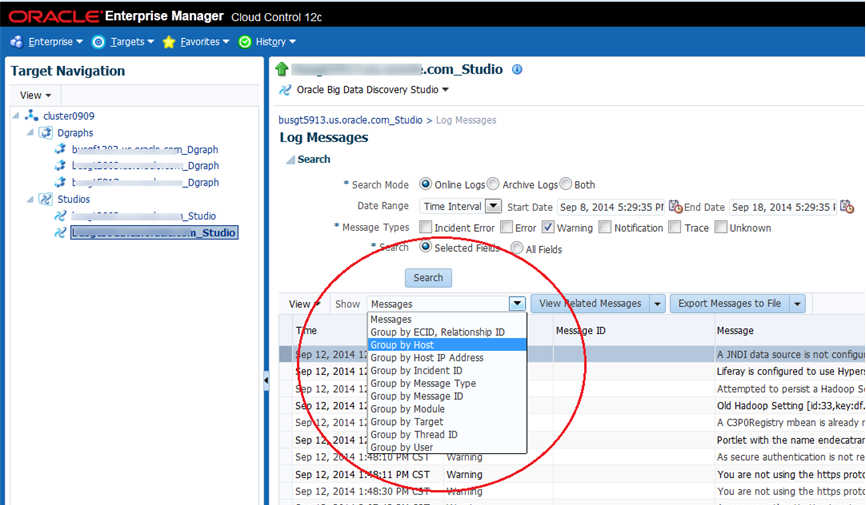Image resolution: width=866 pixels, height=505 pixels.
Task: Click the cluster0909 cluster icon
Action: tap(31, 115)
